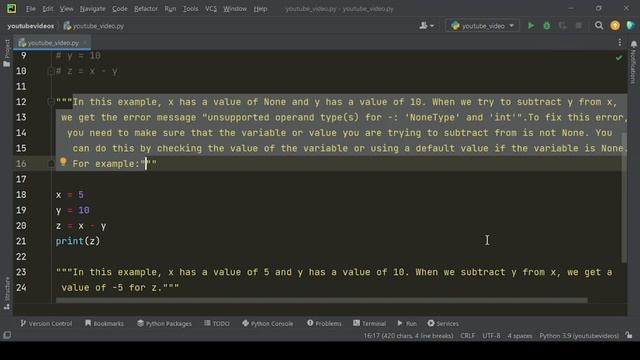Open the Tools menu
Image resolution: width=640 pixels, height=360 pixels.
191,9
